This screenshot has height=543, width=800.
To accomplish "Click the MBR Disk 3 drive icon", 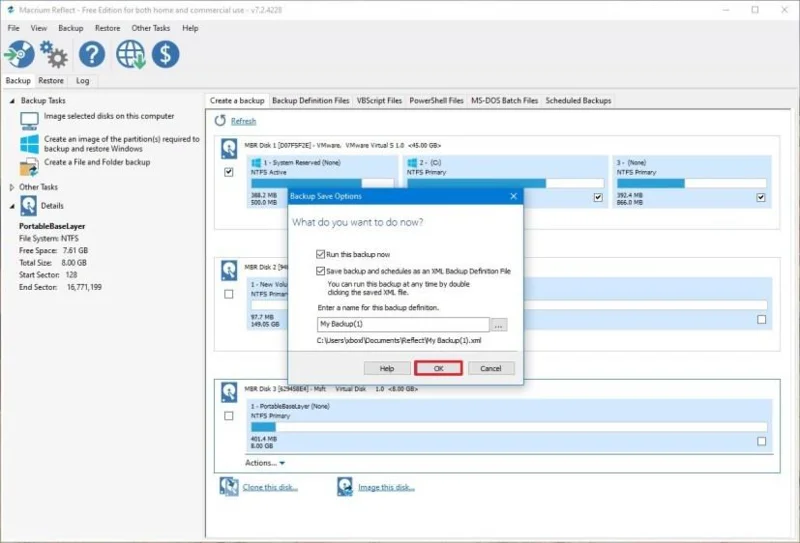I will (229, 392).
